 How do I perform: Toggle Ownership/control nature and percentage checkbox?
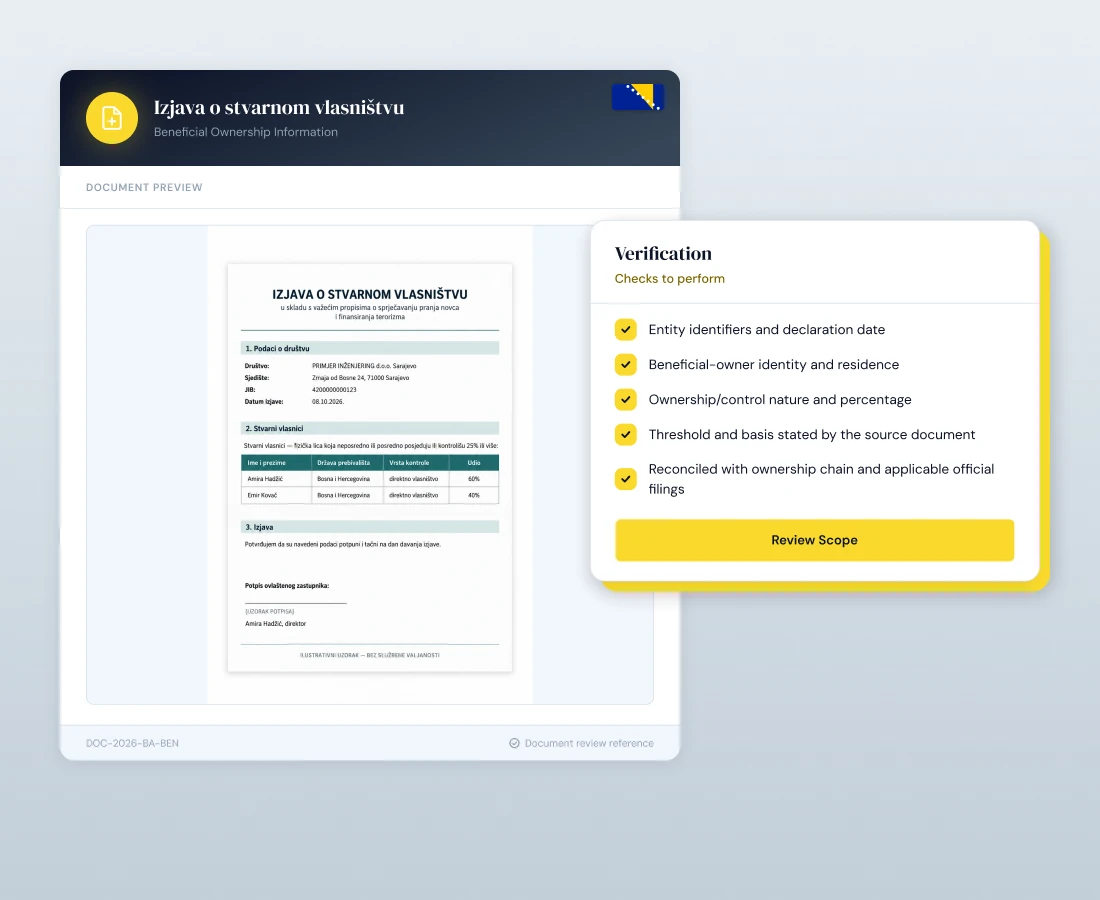626,399
